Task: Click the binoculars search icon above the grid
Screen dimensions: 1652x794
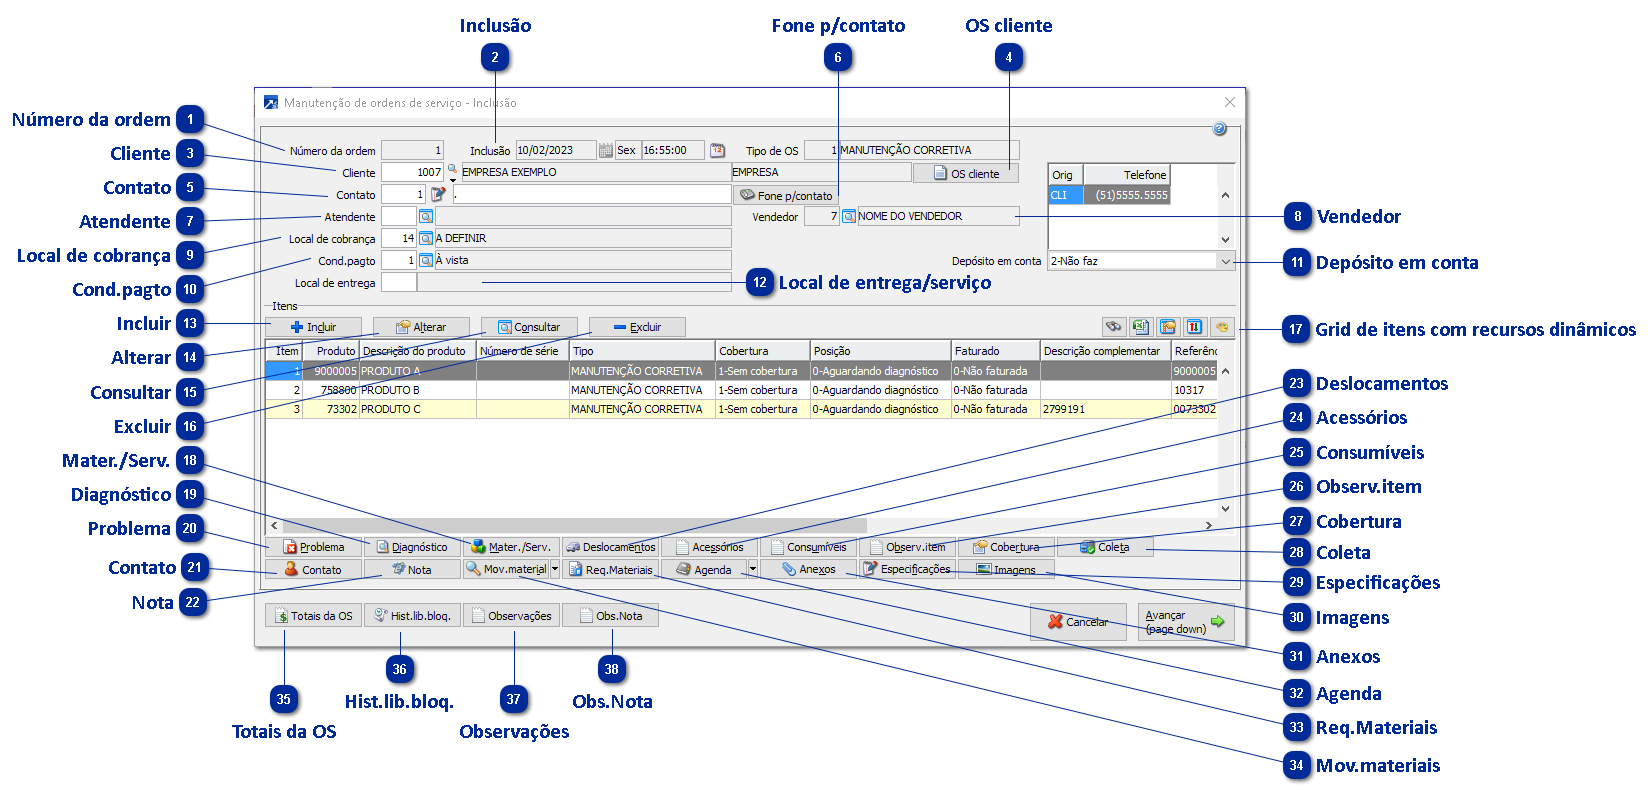Action: pos(1114,327)
